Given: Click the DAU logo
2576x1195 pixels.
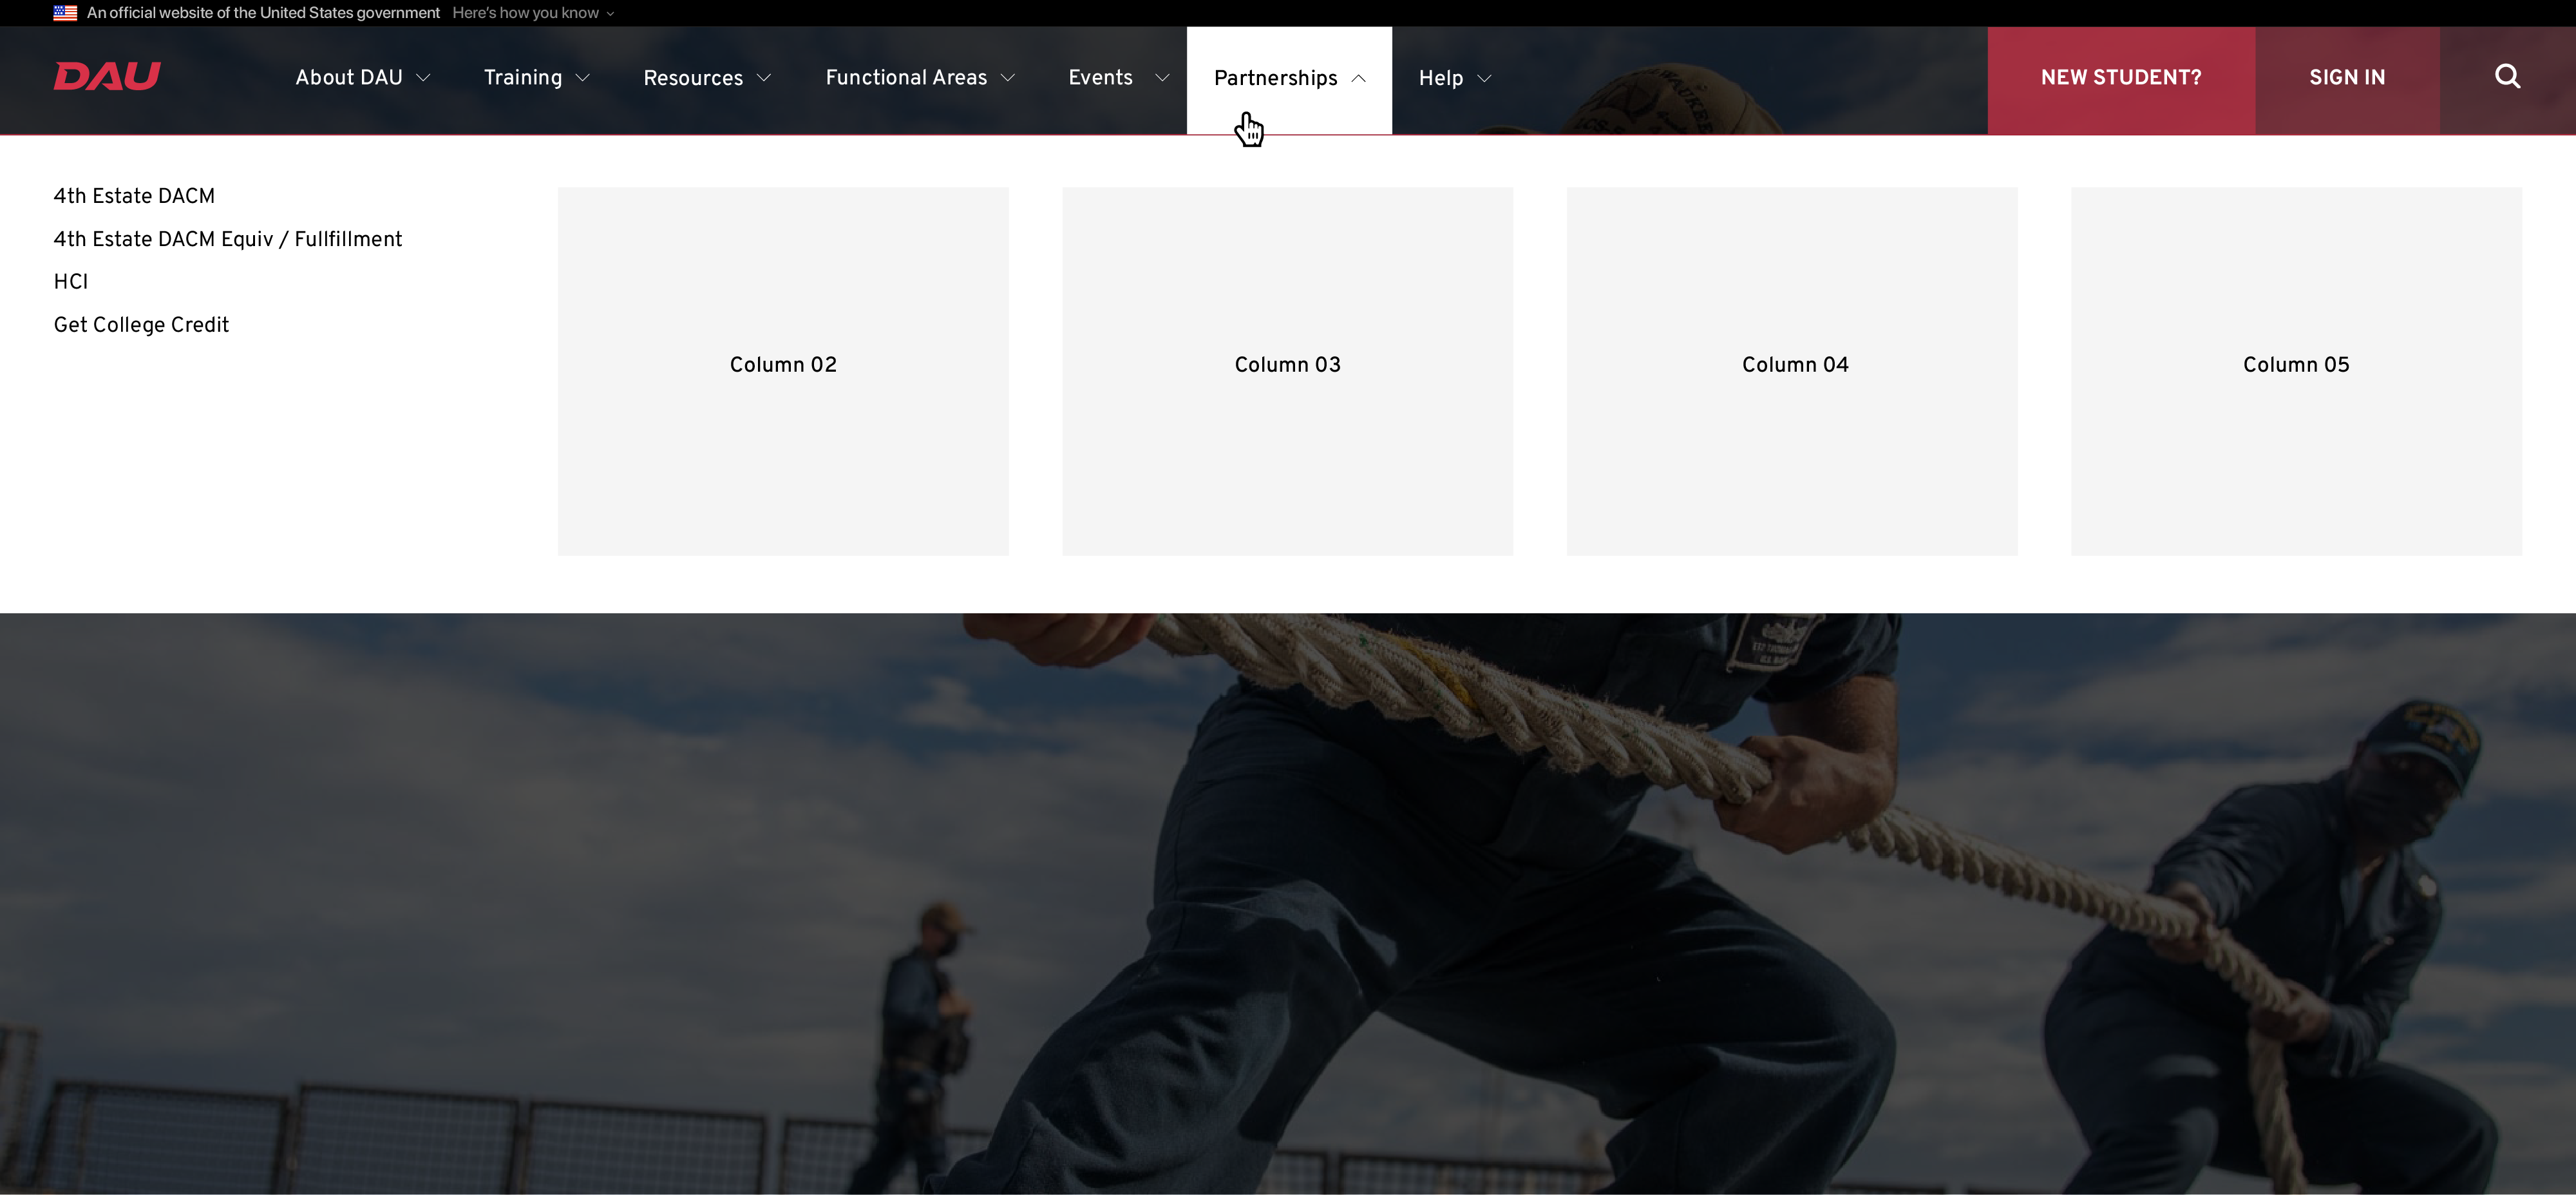Looking at the screenshot, I should click(107, 77).
